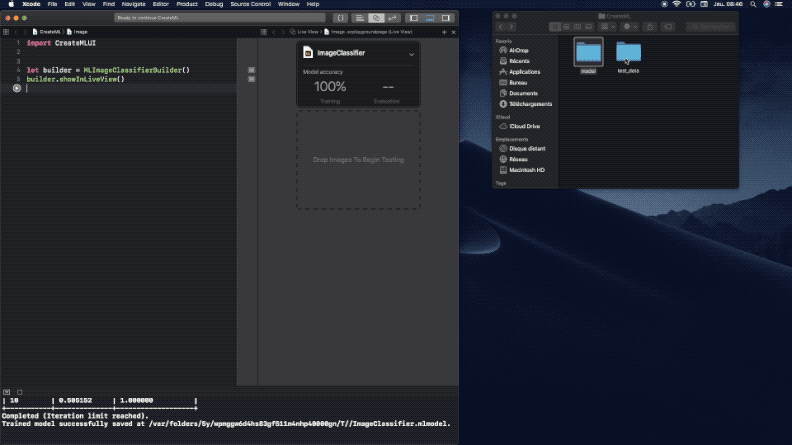792x445 pixels.
Task: Open Finder group-by arrangement dropdown
Action: [607, 27]
